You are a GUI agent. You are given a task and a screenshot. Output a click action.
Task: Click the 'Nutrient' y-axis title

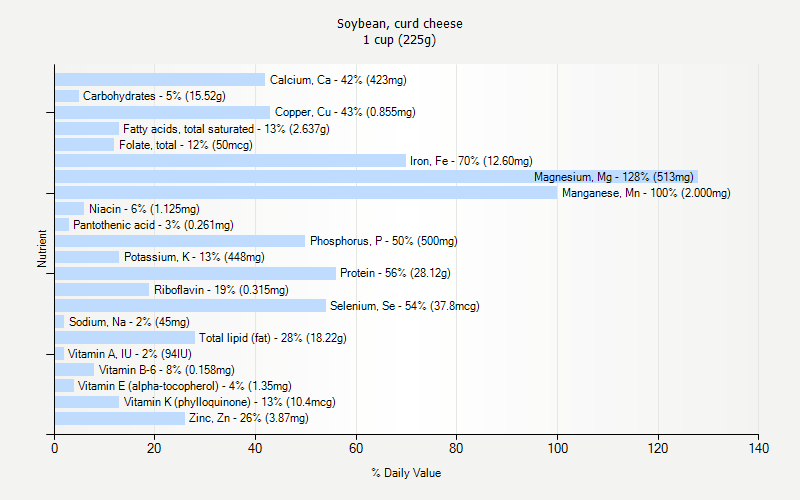tap(42, 248)
